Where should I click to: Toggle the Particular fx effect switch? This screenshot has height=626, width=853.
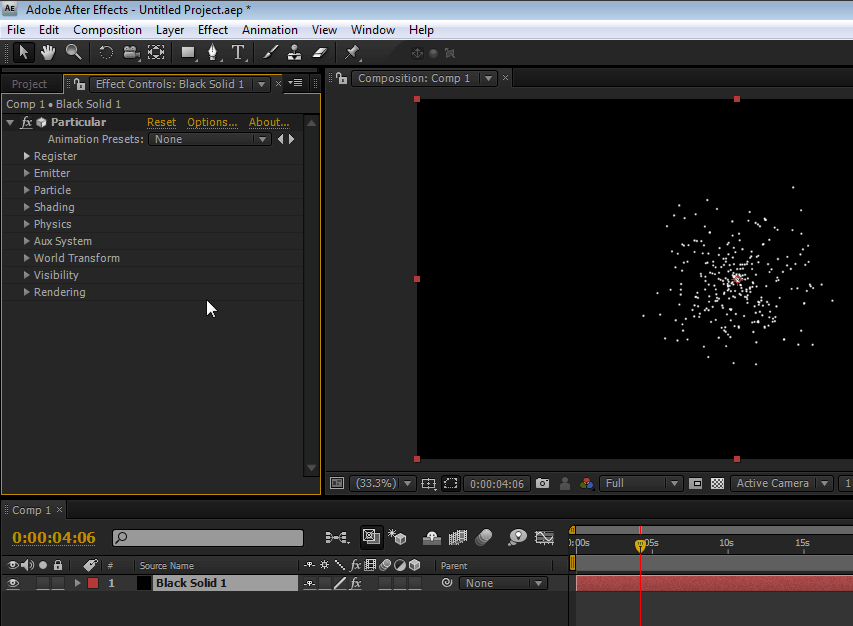pyautogui.click(x=26, y=122)
